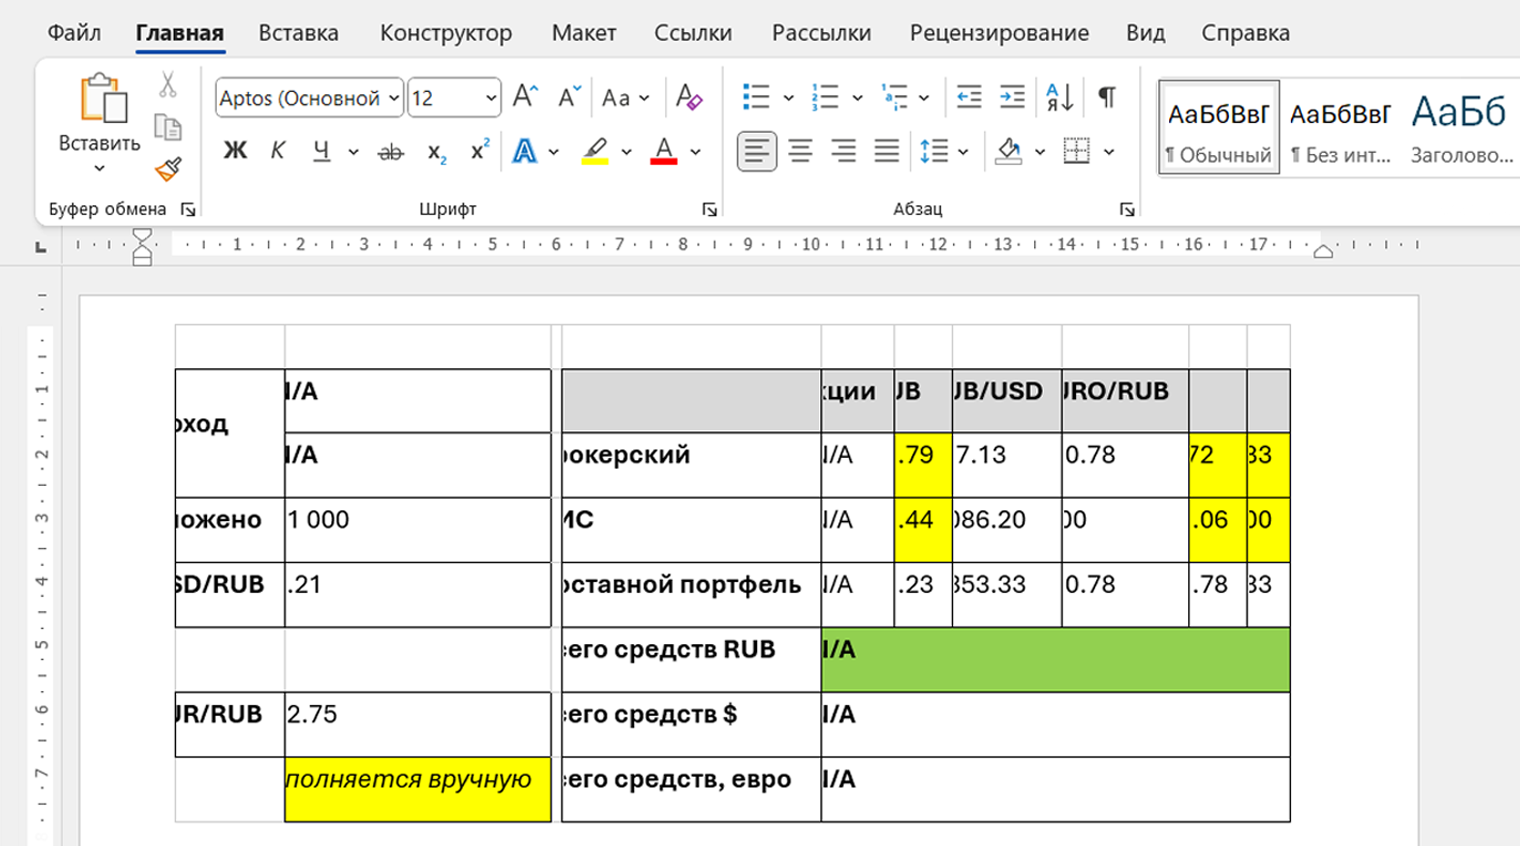Image resolution: width=1520 pixels, height=846 pixels.
Task: Apply multilevel list formatting
Action: point(894,97)
